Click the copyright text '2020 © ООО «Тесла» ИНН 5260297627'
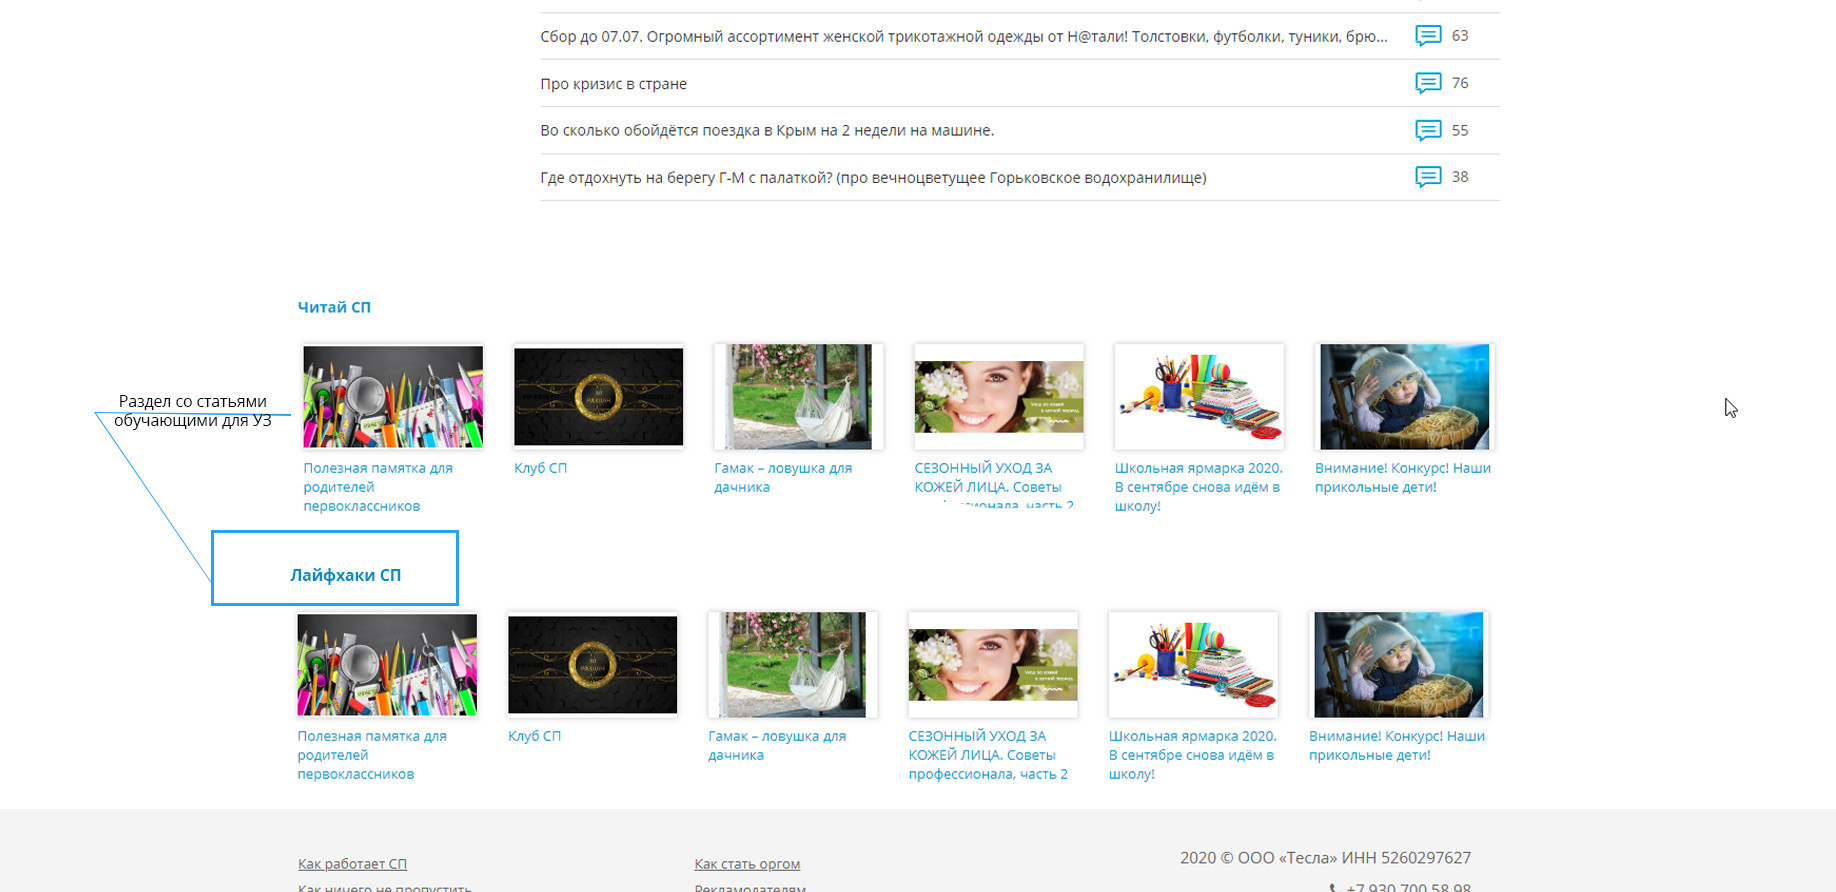The height and width of the screenshot is (892, 1836). pyautogui.click(x=1325, y=858)
